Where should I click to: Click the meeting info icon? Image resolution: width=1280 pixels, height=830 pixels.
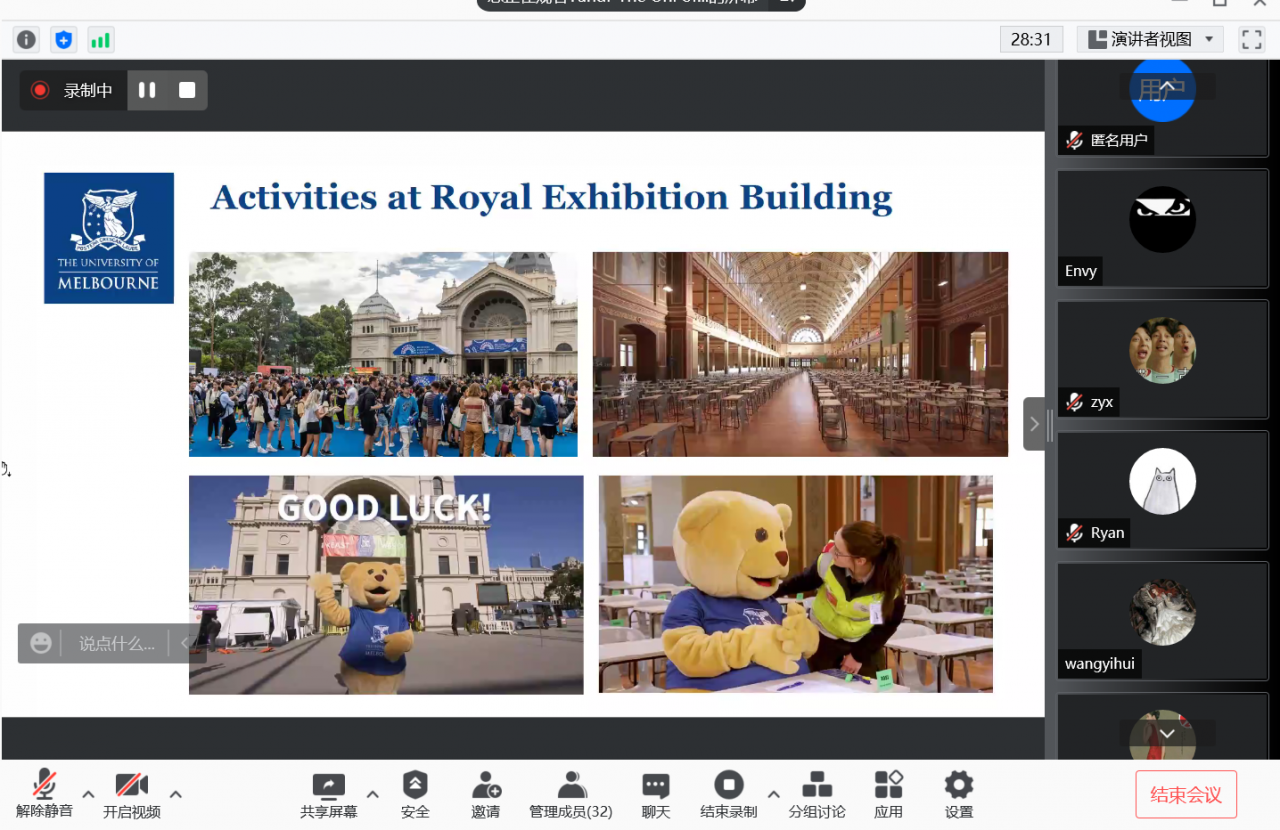point(27,40)
